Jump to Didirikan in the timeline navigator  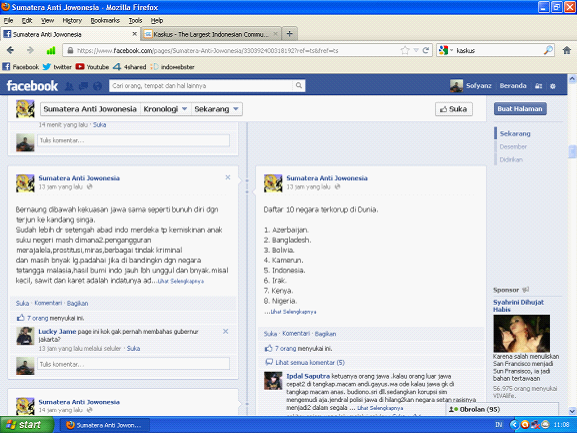511,160
